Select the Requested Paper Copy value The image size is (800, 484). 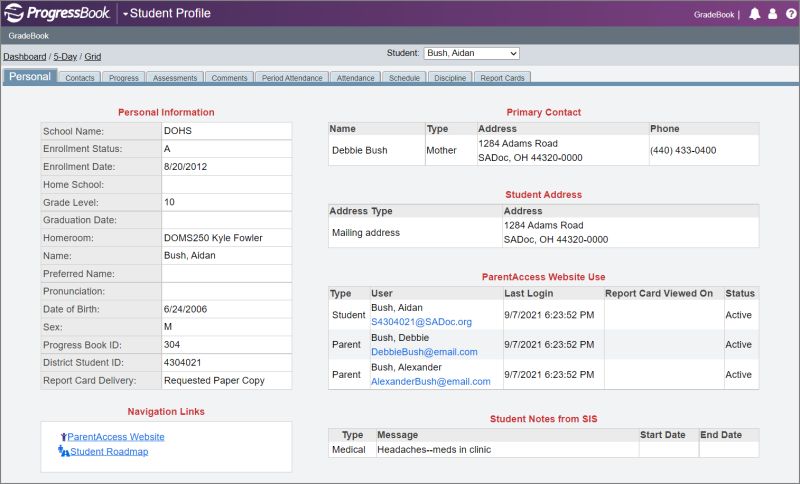click(214, 380)
